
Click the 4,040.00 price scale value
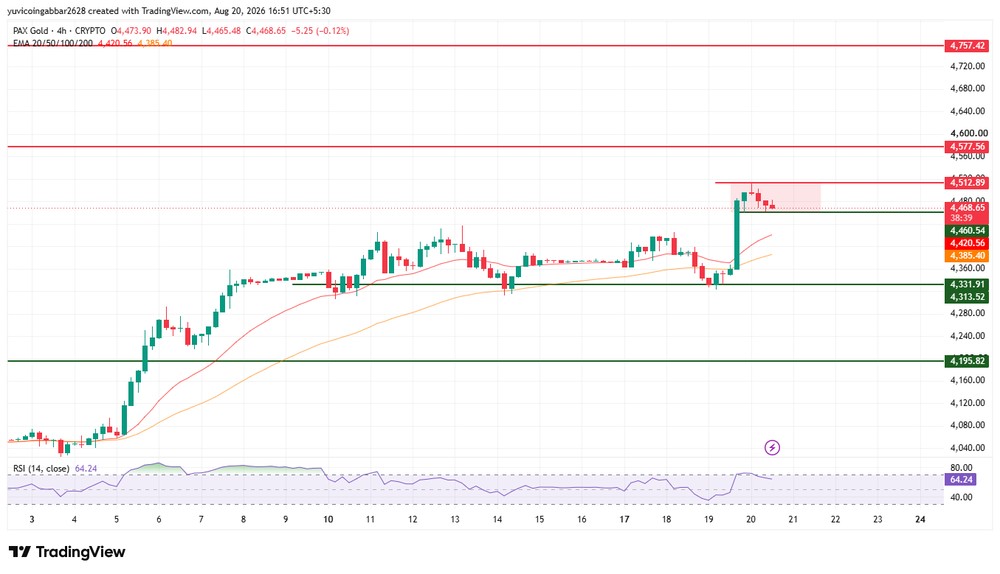pos(967,448)
